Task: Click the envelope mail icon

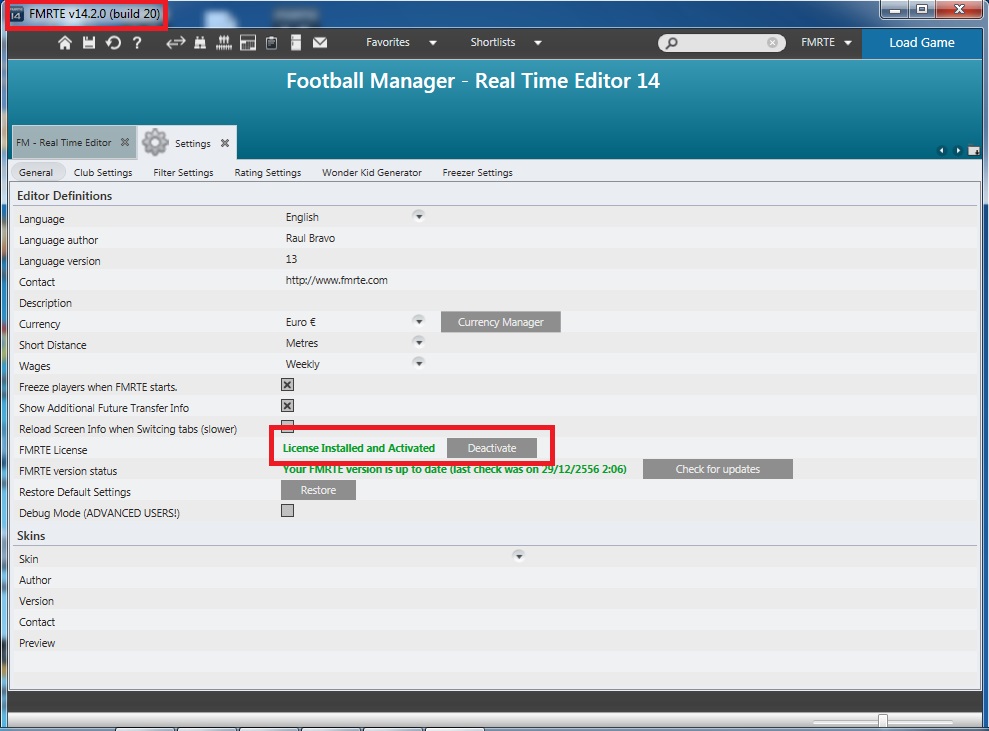Action: coord(320,42)
